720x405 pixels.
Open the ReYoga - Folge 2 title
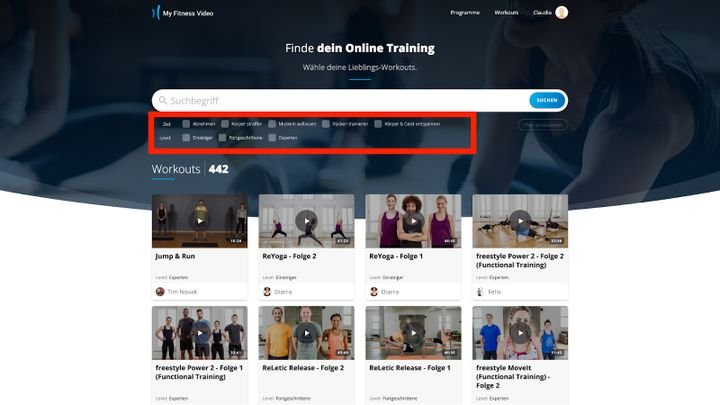289,256
